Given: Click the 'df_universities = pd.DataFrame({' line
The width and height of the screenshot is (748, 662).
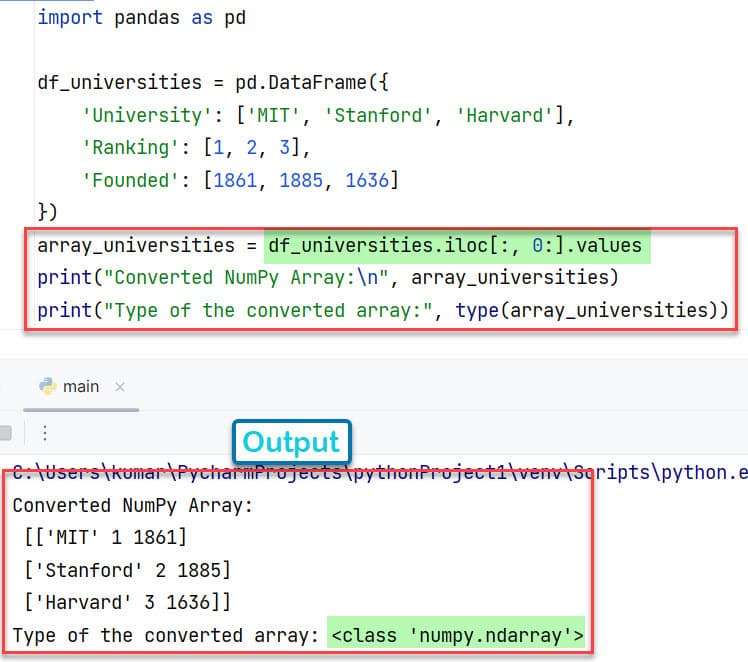Looking at the screenshot, I should point(213,83).
